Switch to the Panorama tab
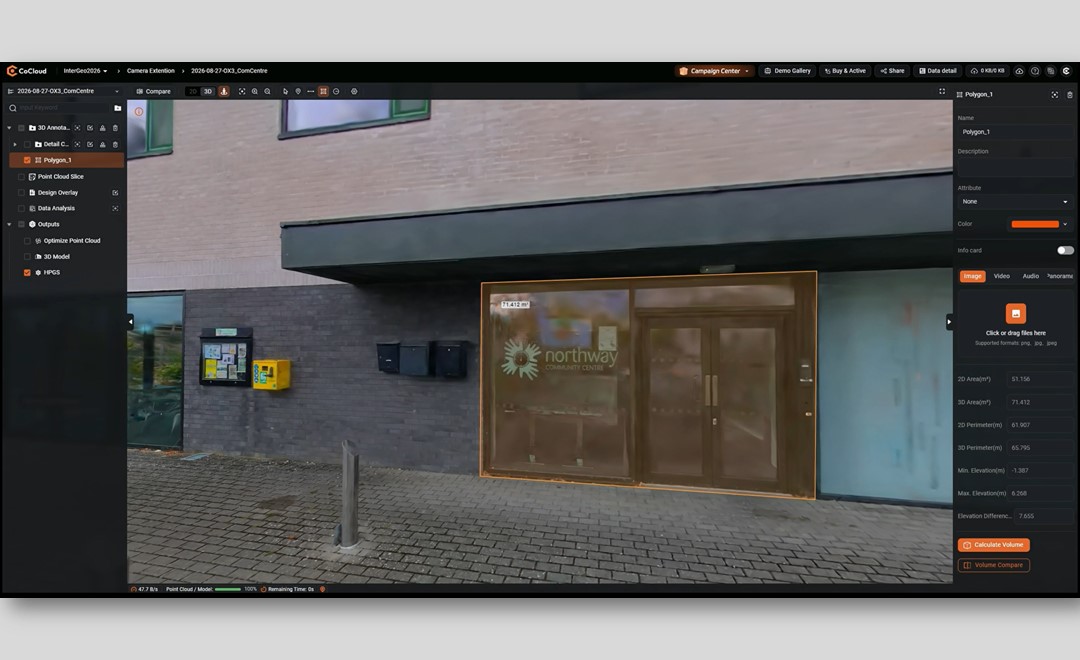 pyautogui.click(x=1060, y=276)
